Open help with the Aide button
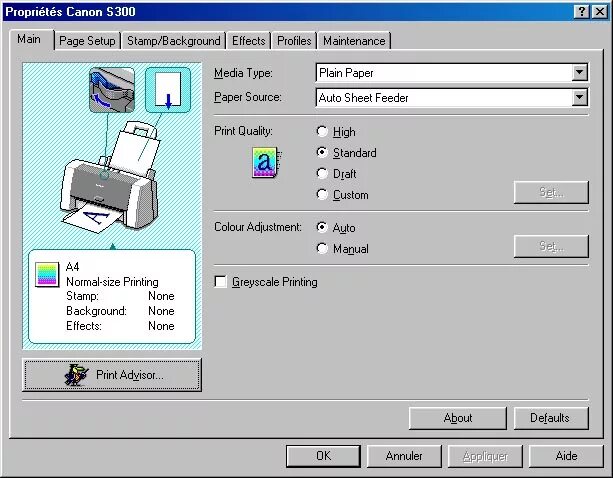This screenshot has height=478, width=613. [x=566, y=456]
